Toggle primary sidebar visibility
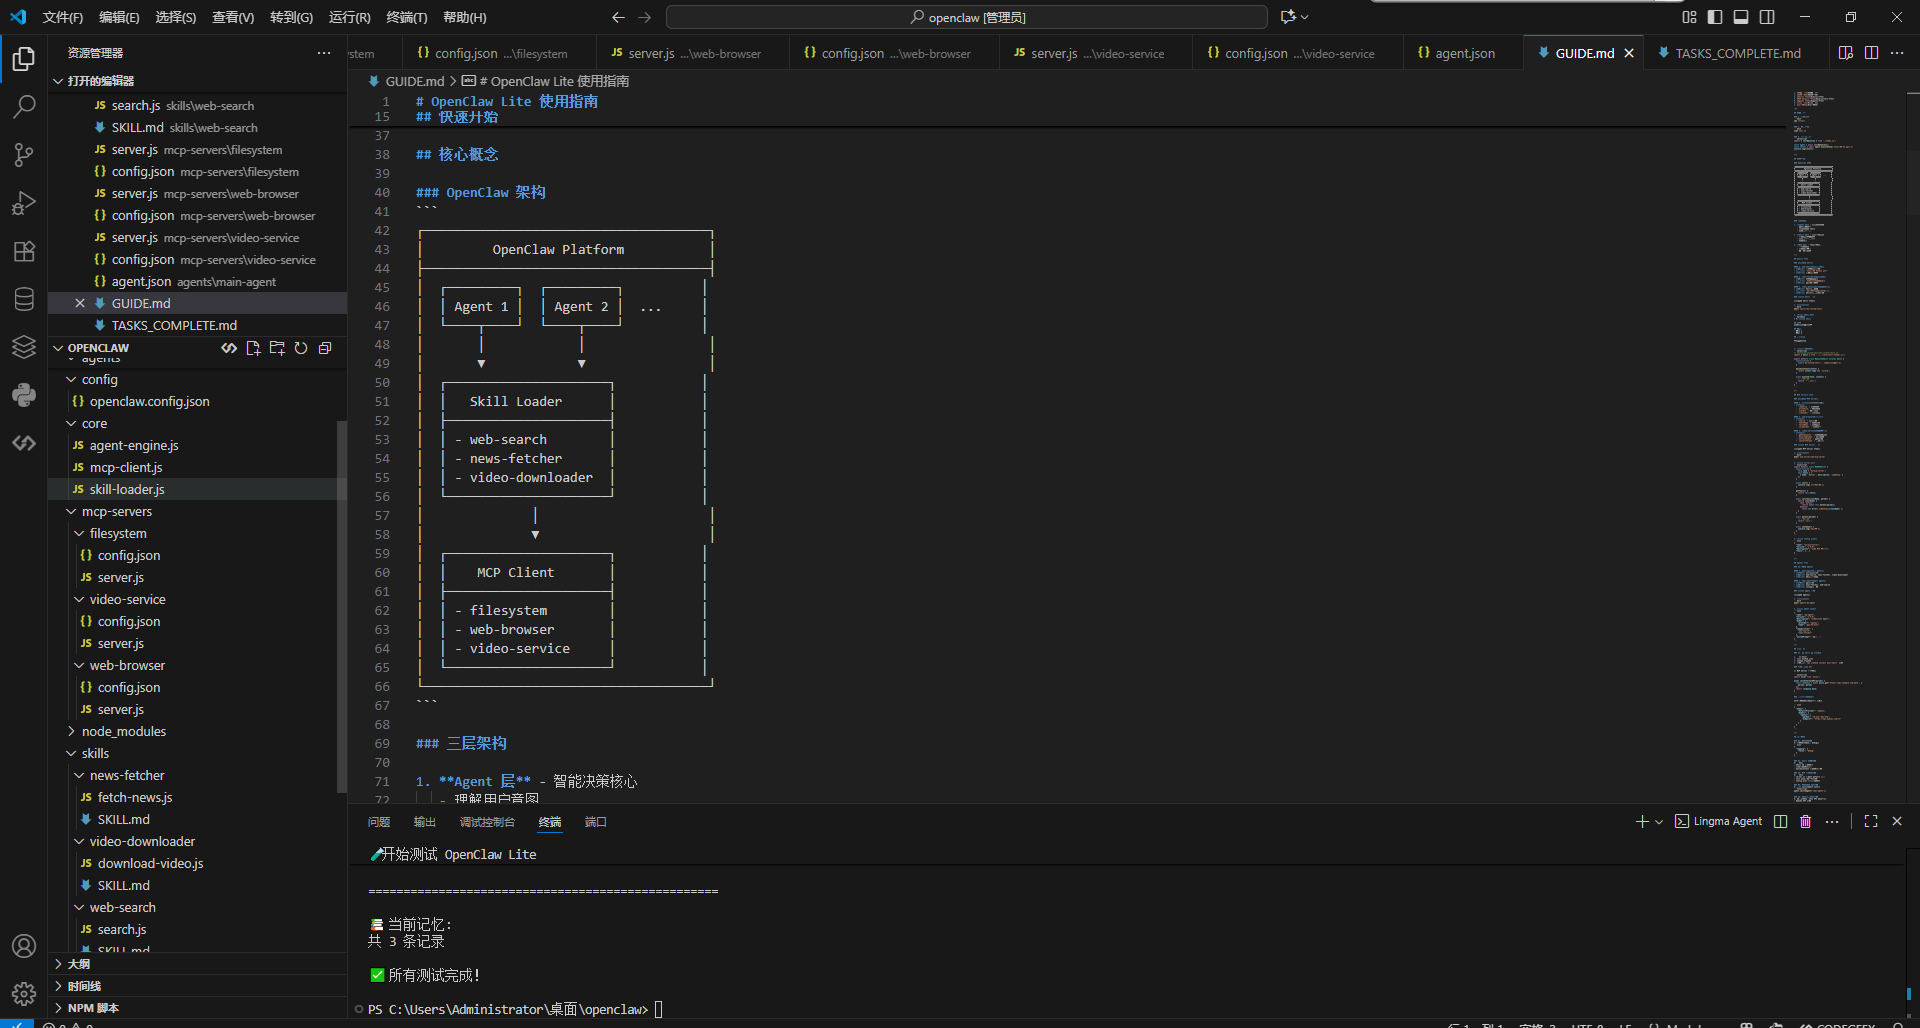This screenshot has height=1028, width=1920. click(1715, 17)
